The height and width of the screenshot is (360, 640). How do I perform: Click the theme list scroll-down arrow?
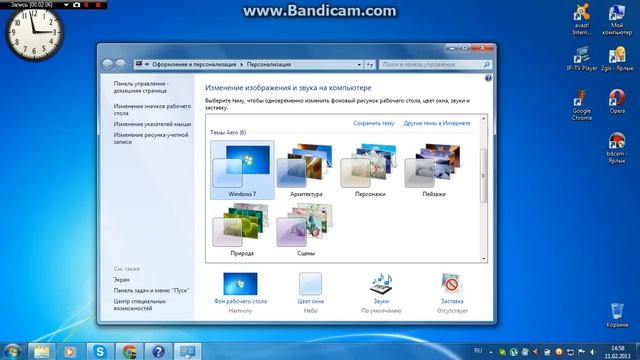484,258
